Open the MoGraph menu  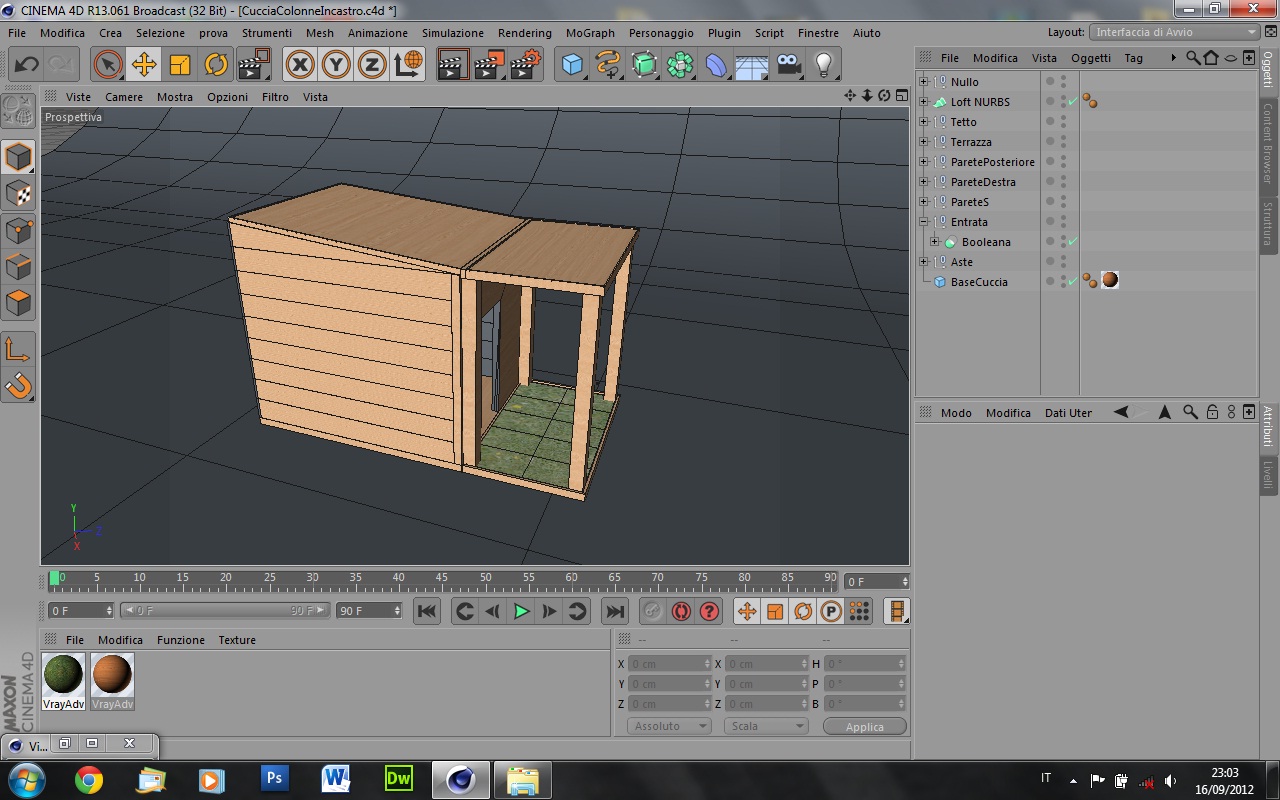point(590,33)
